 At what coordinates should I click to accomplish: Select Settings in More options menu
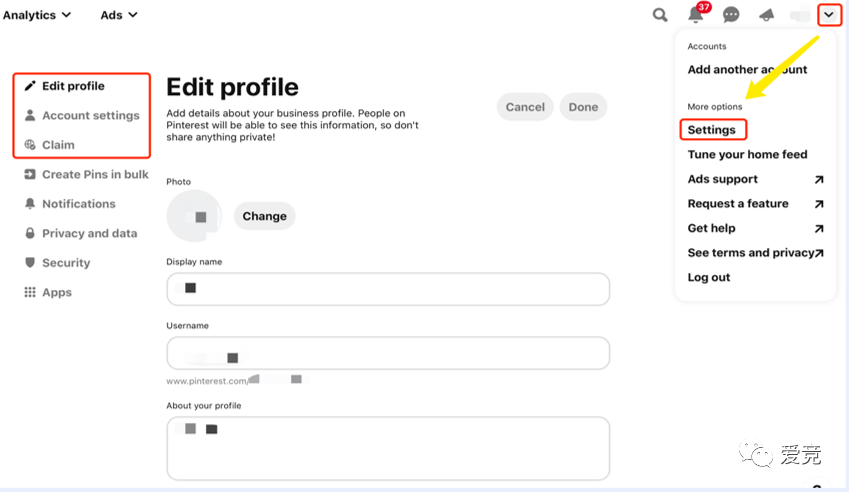point(712,130)
